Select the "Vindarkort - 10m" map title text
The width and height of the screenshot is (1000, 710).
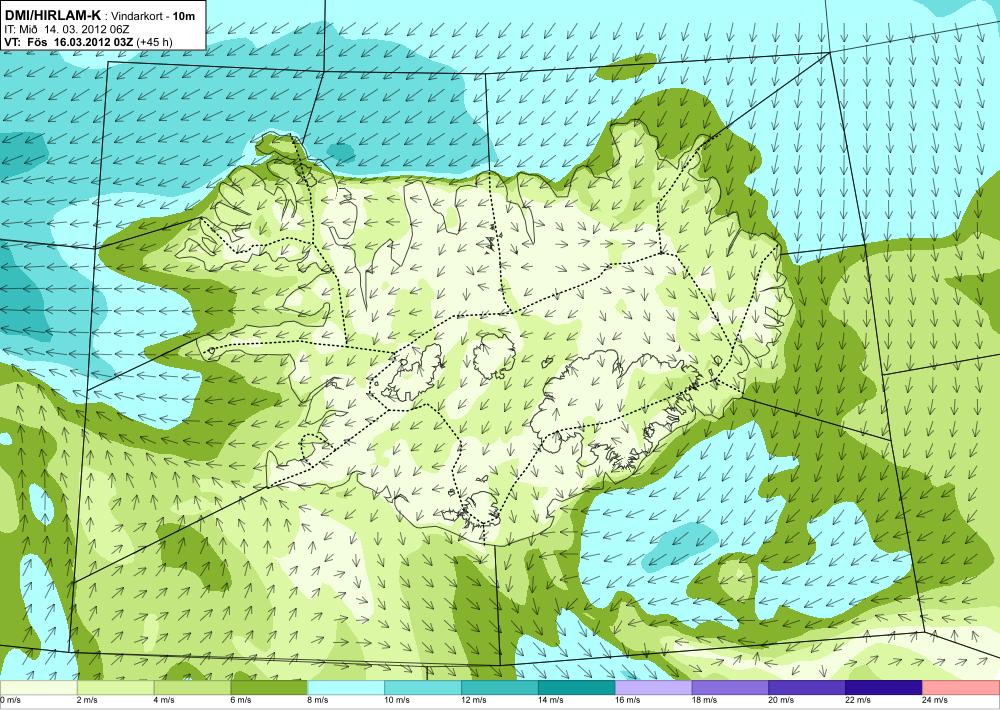pyautogui.click(x=153, y=17)
